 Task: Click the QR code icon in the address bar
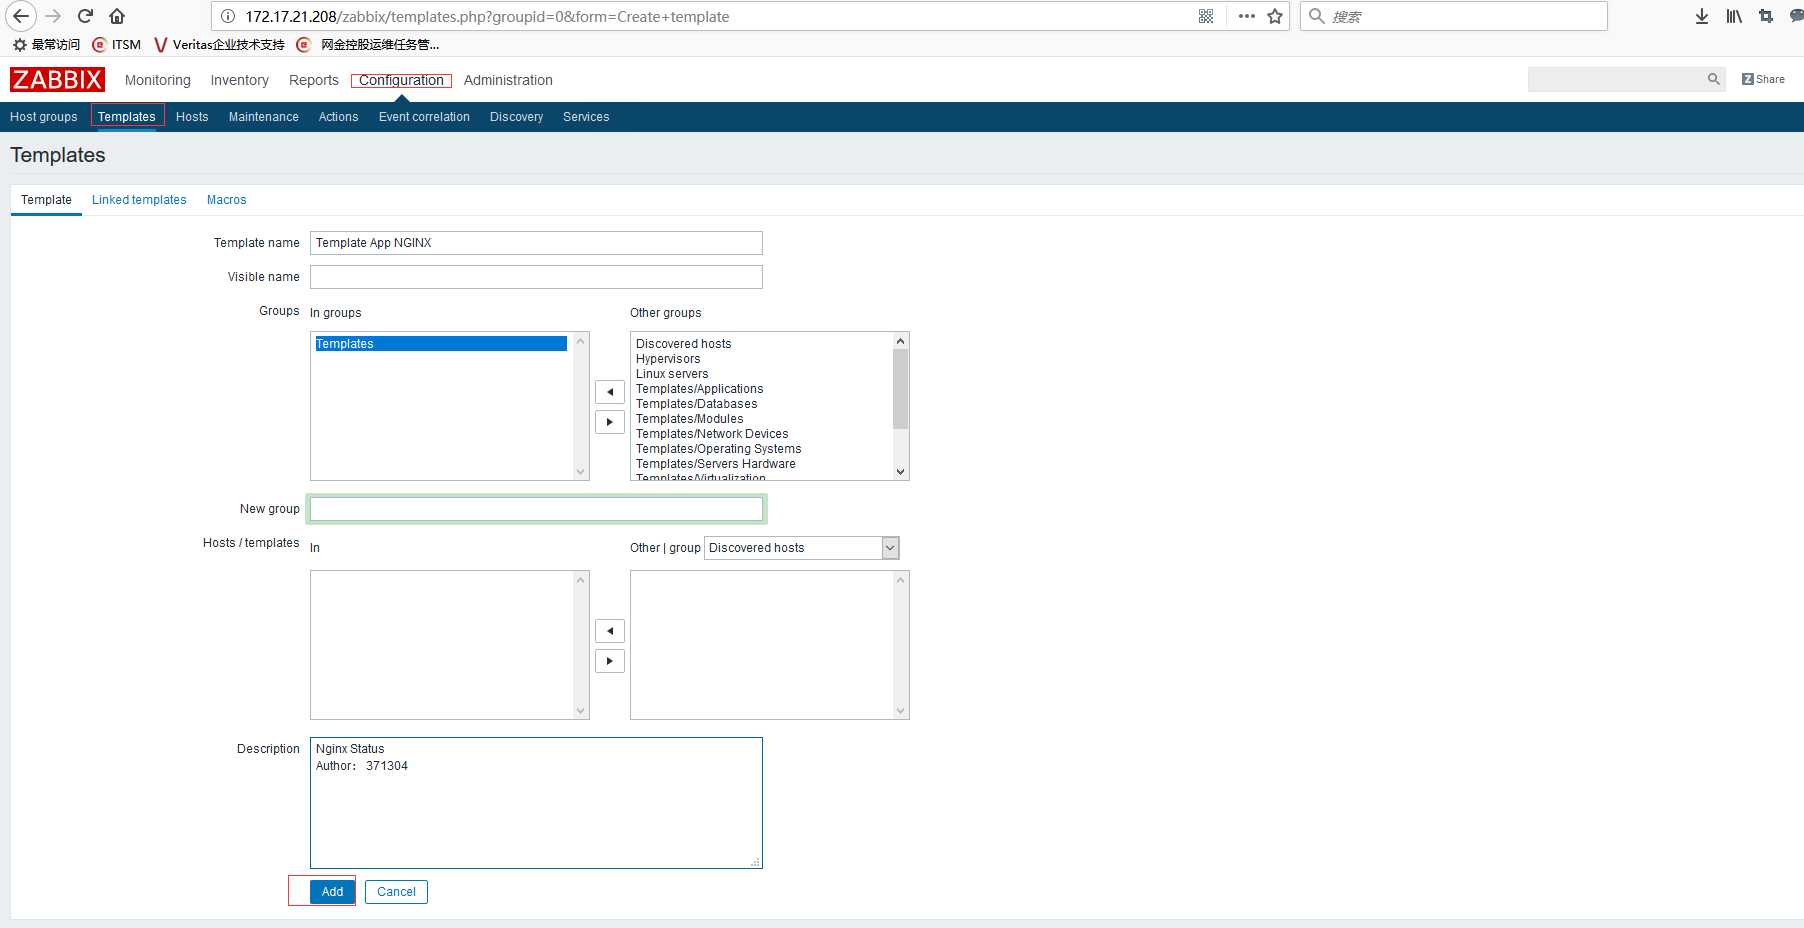click(1206, 16)
